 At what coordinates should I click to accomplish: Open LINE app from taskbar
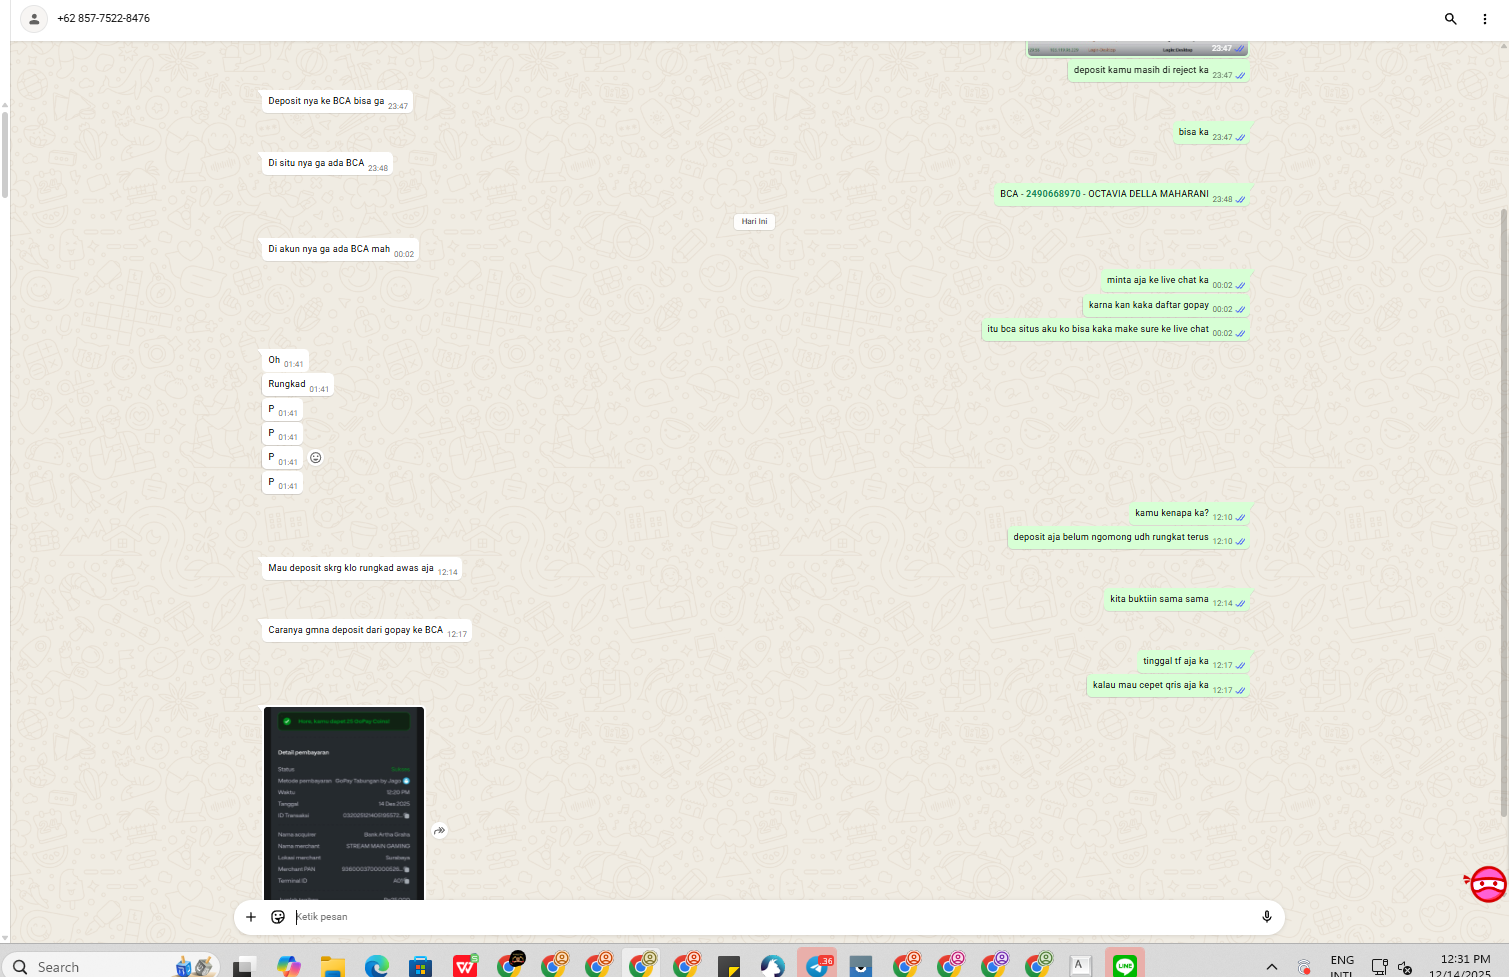pyautogui.click(x=1125, y=966)
